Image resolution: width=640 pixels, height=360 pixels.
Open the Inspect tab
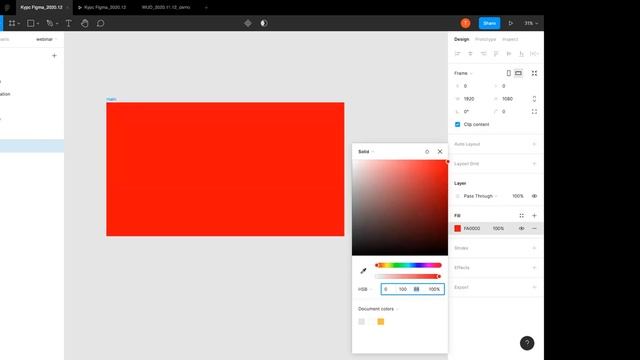pos(510,39)
